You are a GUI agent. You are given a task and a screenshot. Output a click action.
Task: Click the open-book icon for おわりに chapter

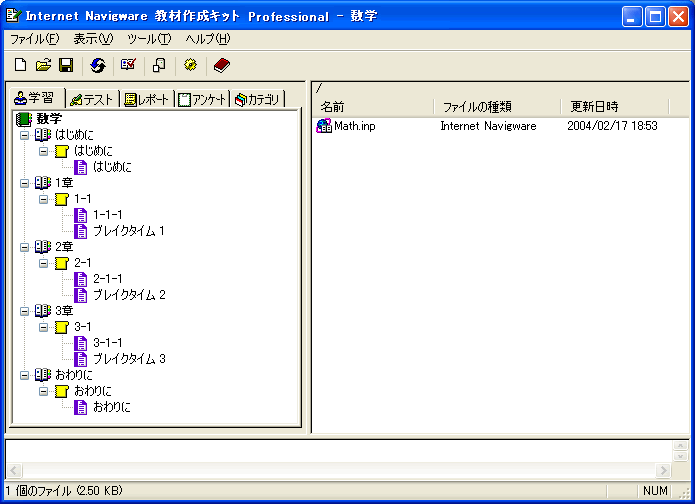pos(43,375)
